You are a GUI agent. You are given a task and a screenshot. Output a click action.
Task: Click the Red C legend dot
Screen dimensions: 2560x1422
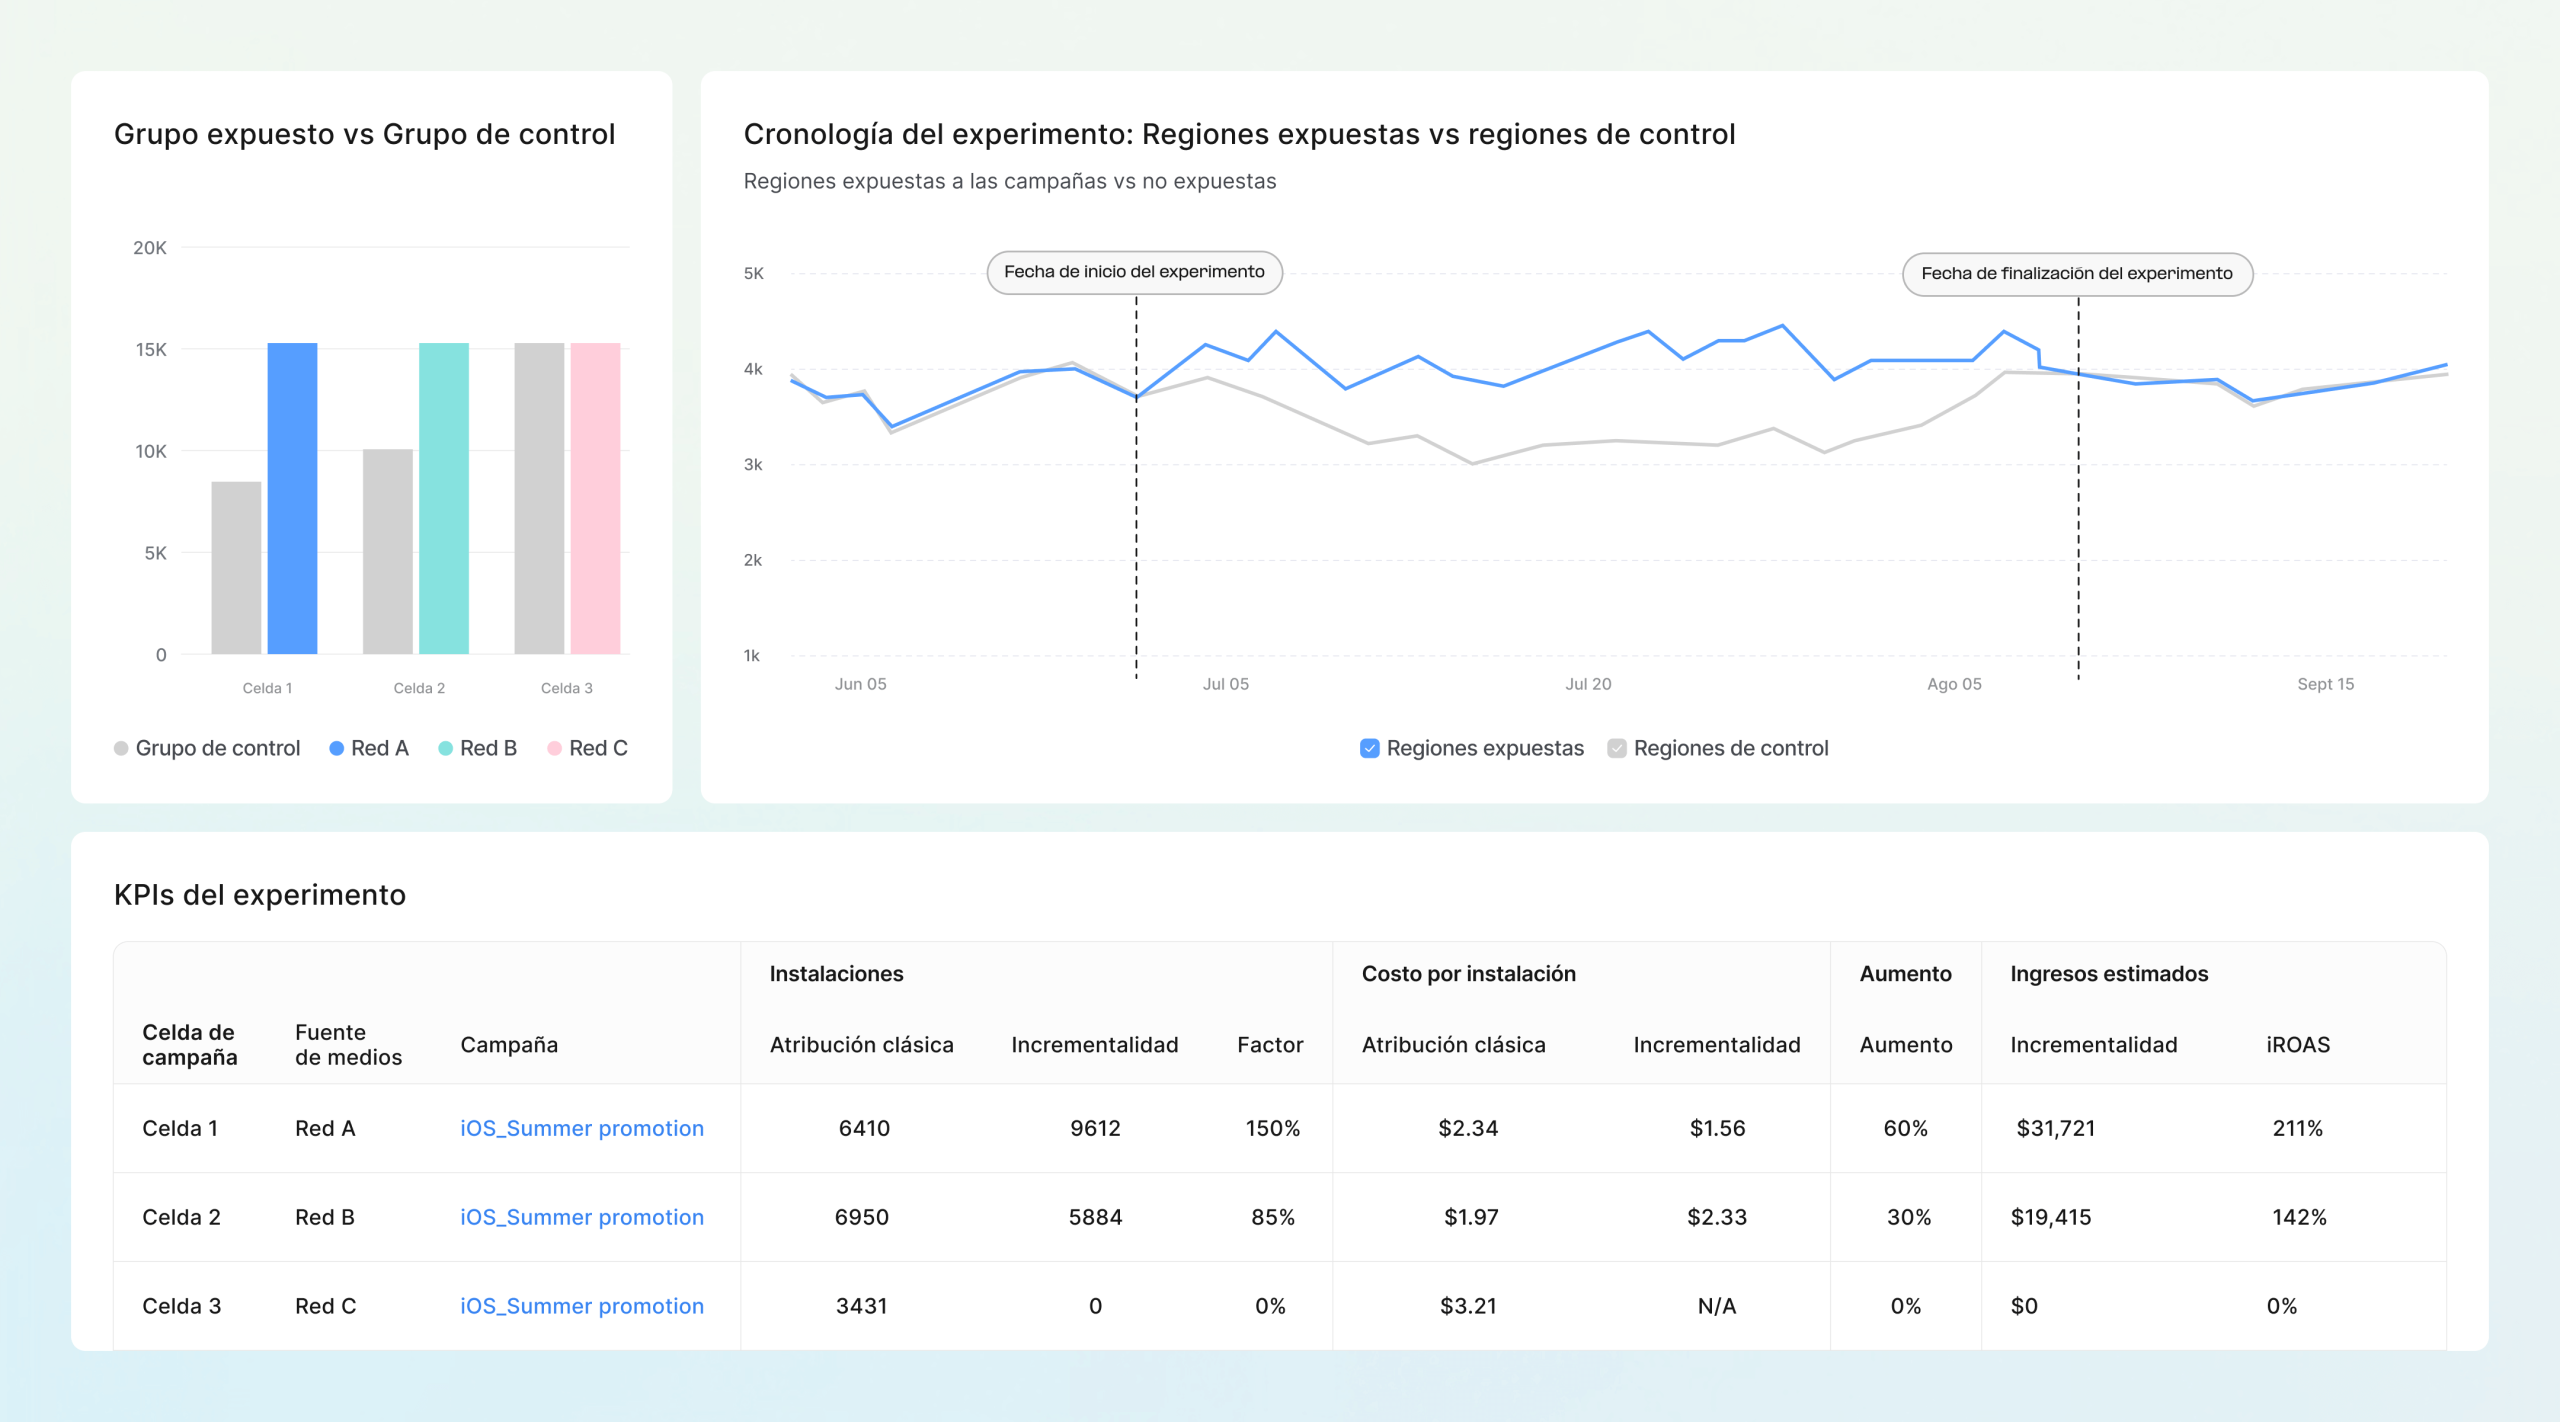[554, 748]
